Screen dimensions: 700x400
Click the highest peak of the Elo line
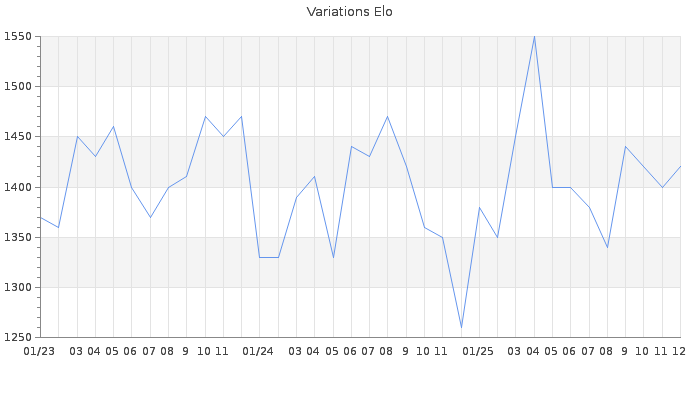pos(534,37)
